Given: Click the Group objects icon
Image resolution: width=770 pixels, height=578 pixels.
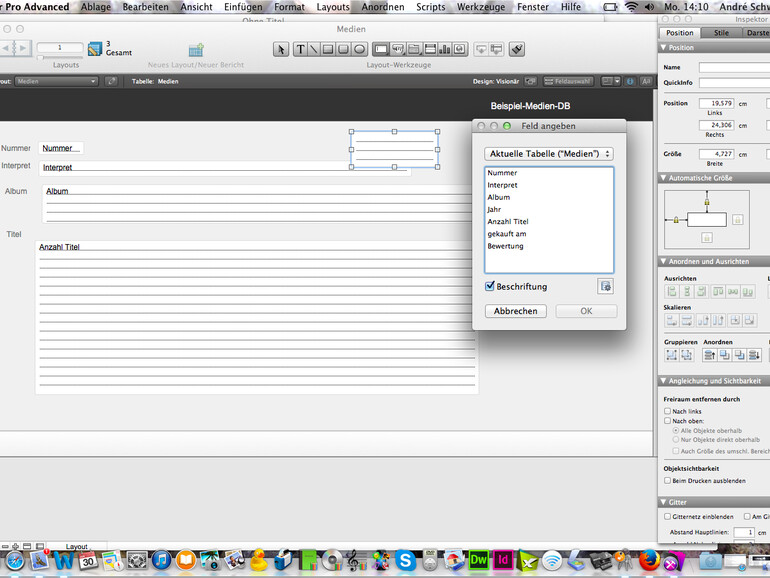Looking at the screenshot, I should coord(672,355).
